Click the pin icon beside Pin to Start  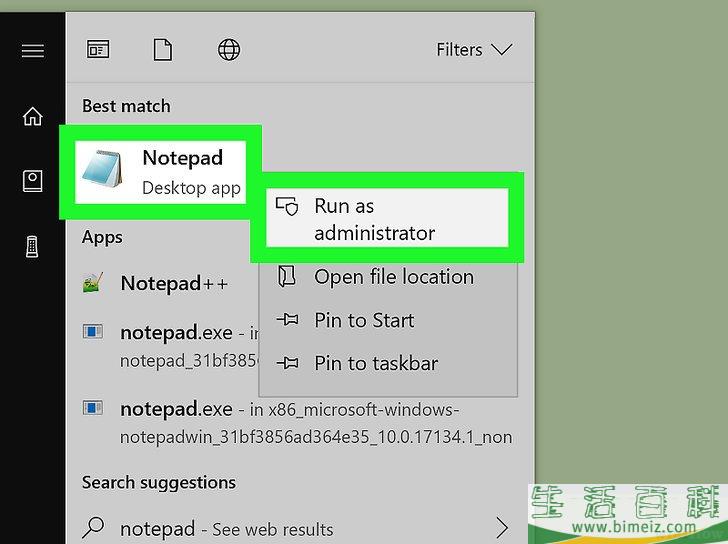pyautogui.click(x=287, y=319)
